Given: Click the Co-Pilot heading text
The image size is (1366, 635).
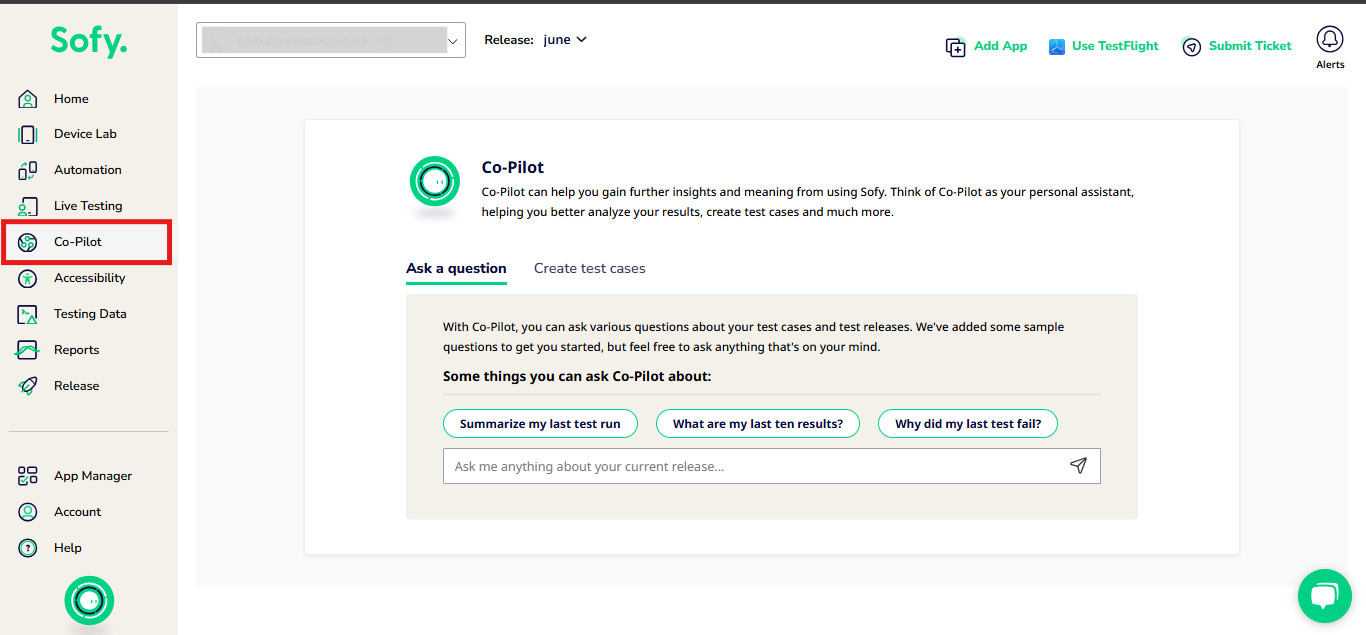Looking at the screenshot, I should 513,168.
